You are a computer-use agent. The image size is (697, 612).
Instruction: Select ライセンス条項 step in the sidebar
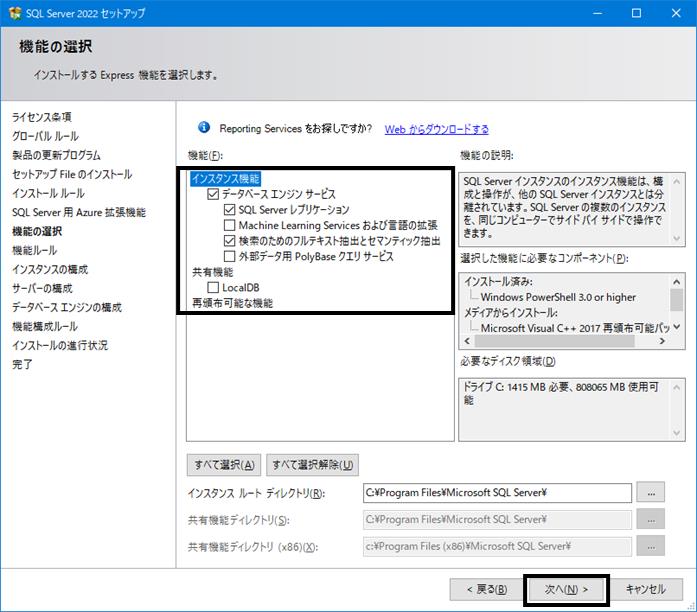[42, 117]
